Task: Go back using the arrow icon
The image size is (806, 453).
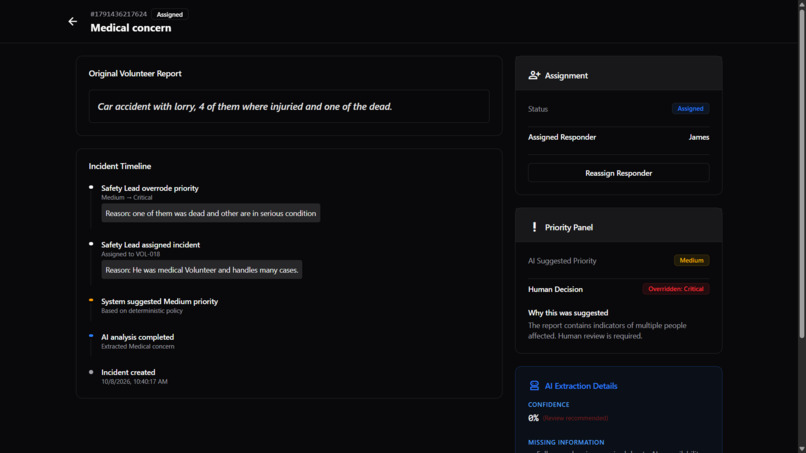Action: 72,22
